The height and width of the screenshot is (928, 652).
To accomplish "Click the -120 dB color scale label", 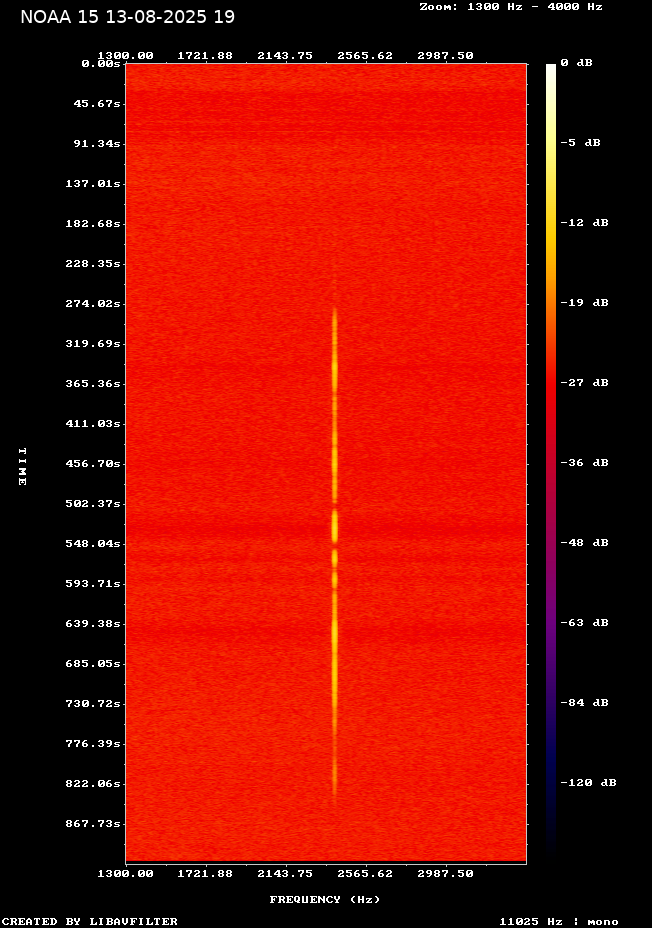I will coord(587,783).
